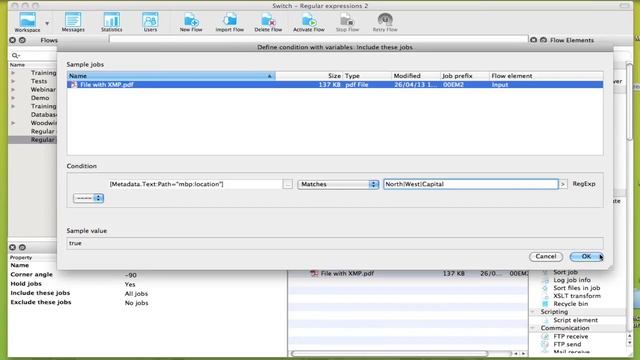This screenshot has width=640, height=360.
Task: Select the FTP send flow element
Action: [x=567, y=344]
